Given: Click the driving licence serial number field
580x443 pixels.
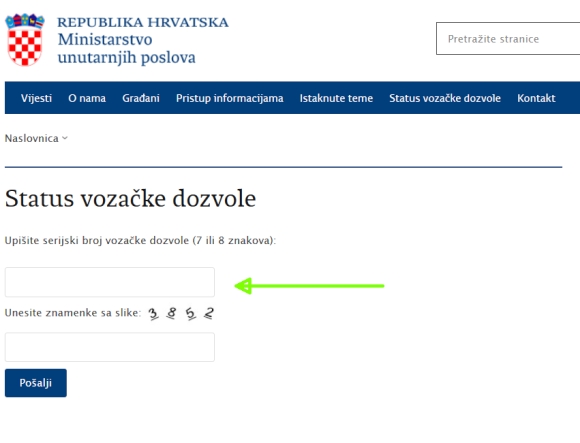Looking at the screenshot, I should point(109,282).
